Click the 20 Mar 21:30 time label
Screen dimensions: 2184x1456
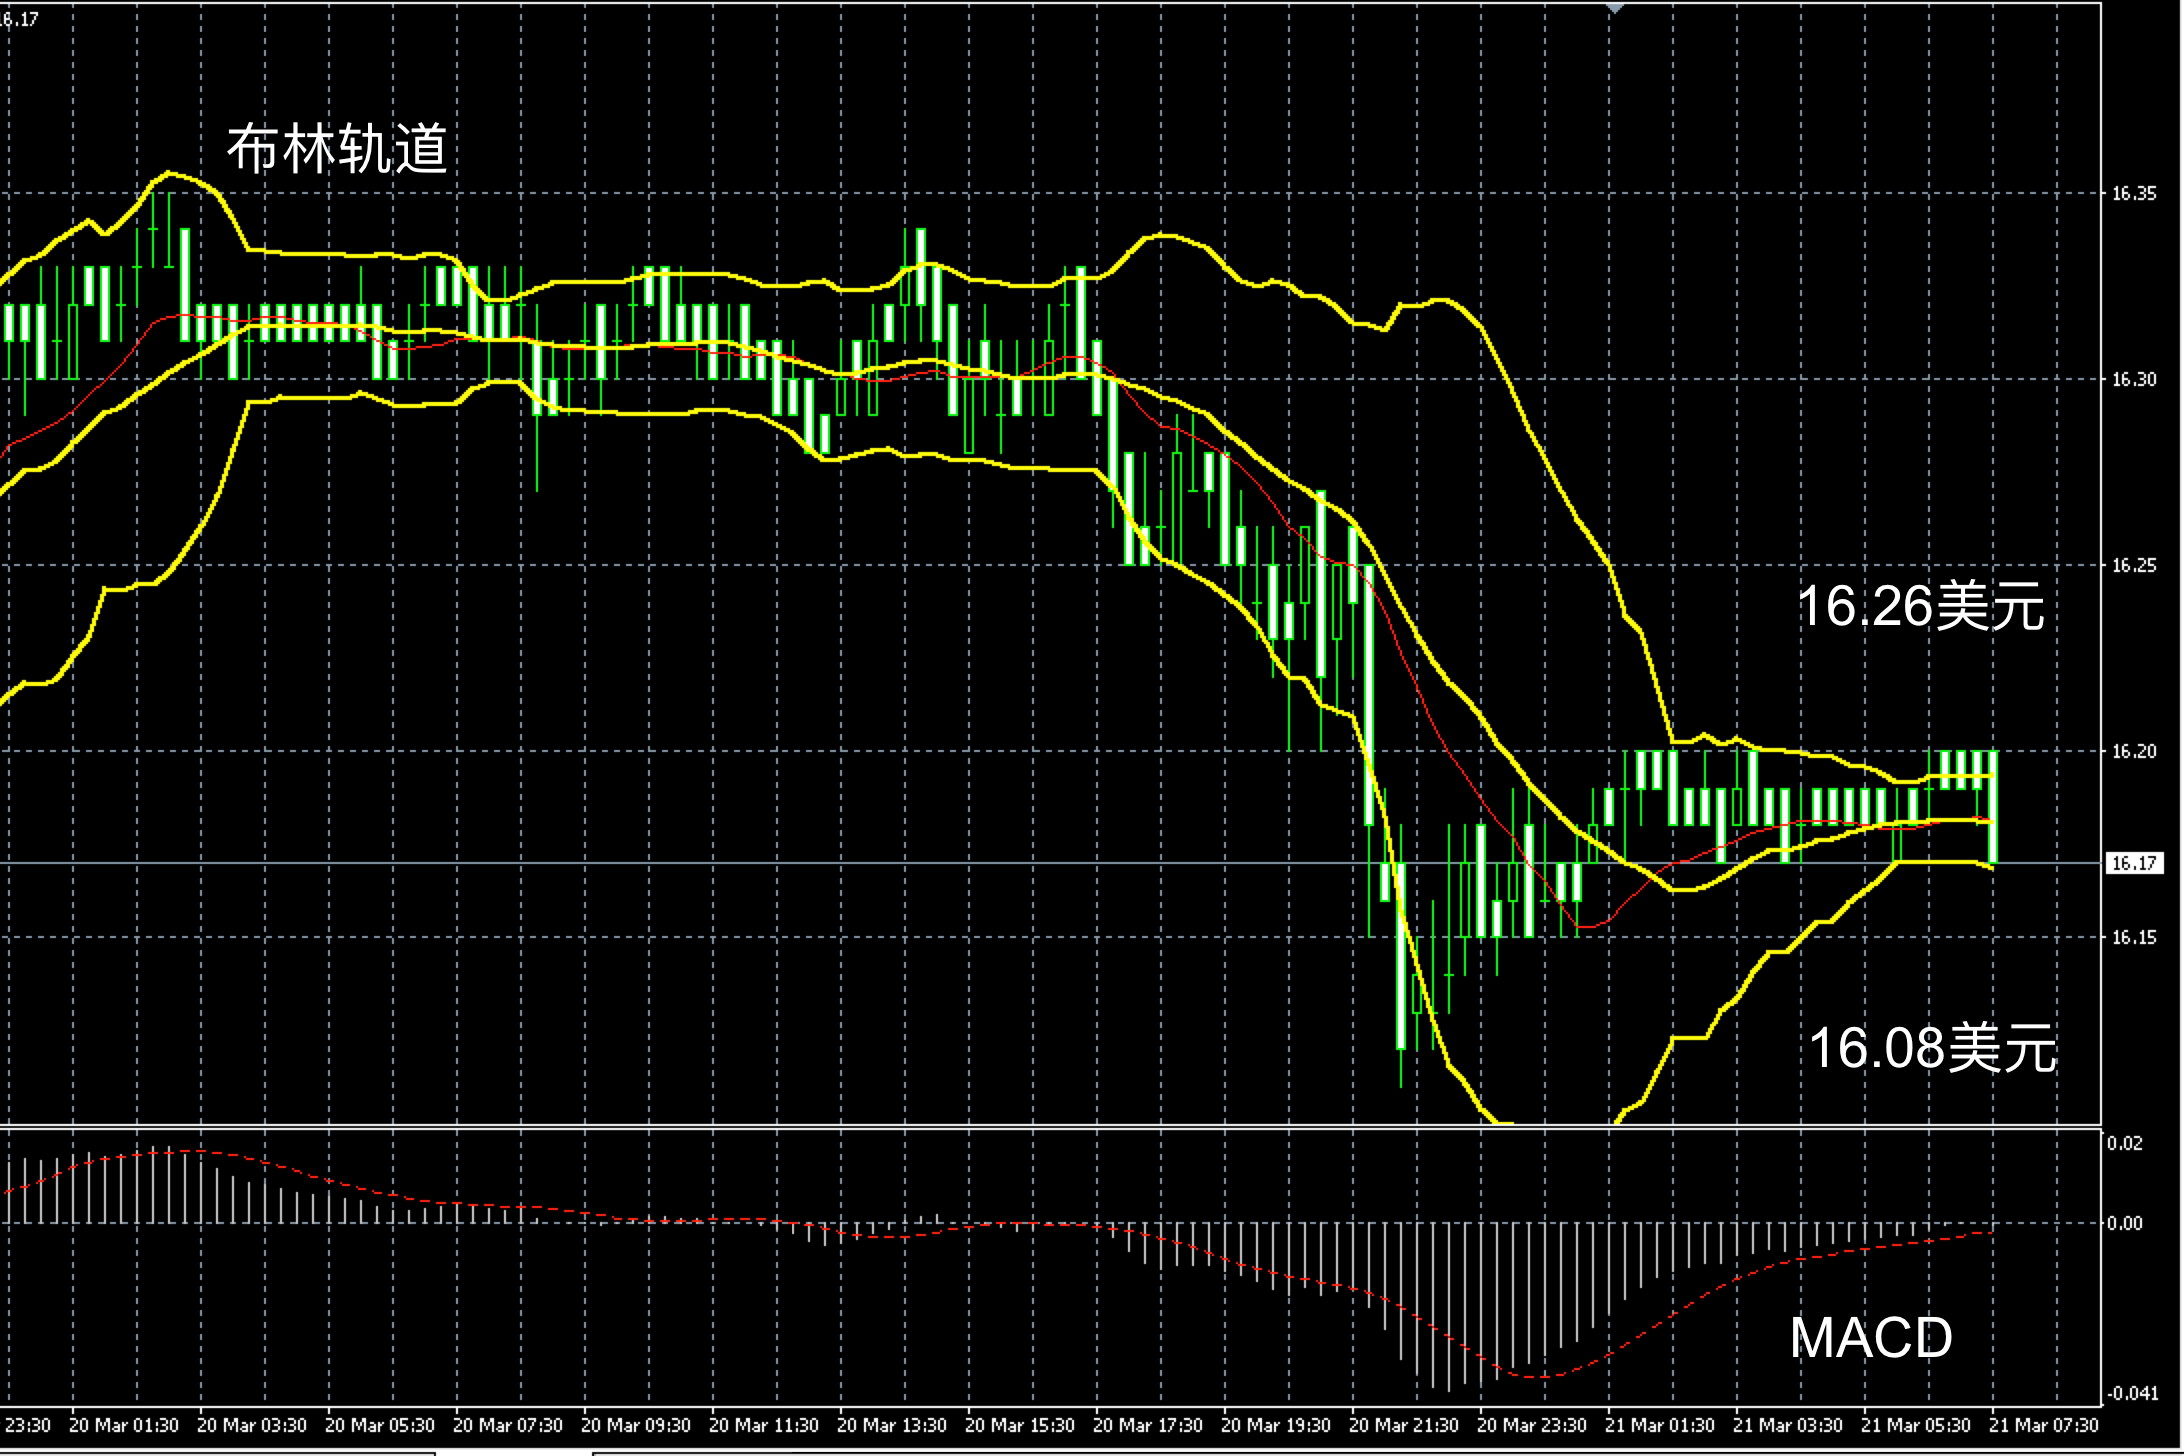(1404, 1425)
